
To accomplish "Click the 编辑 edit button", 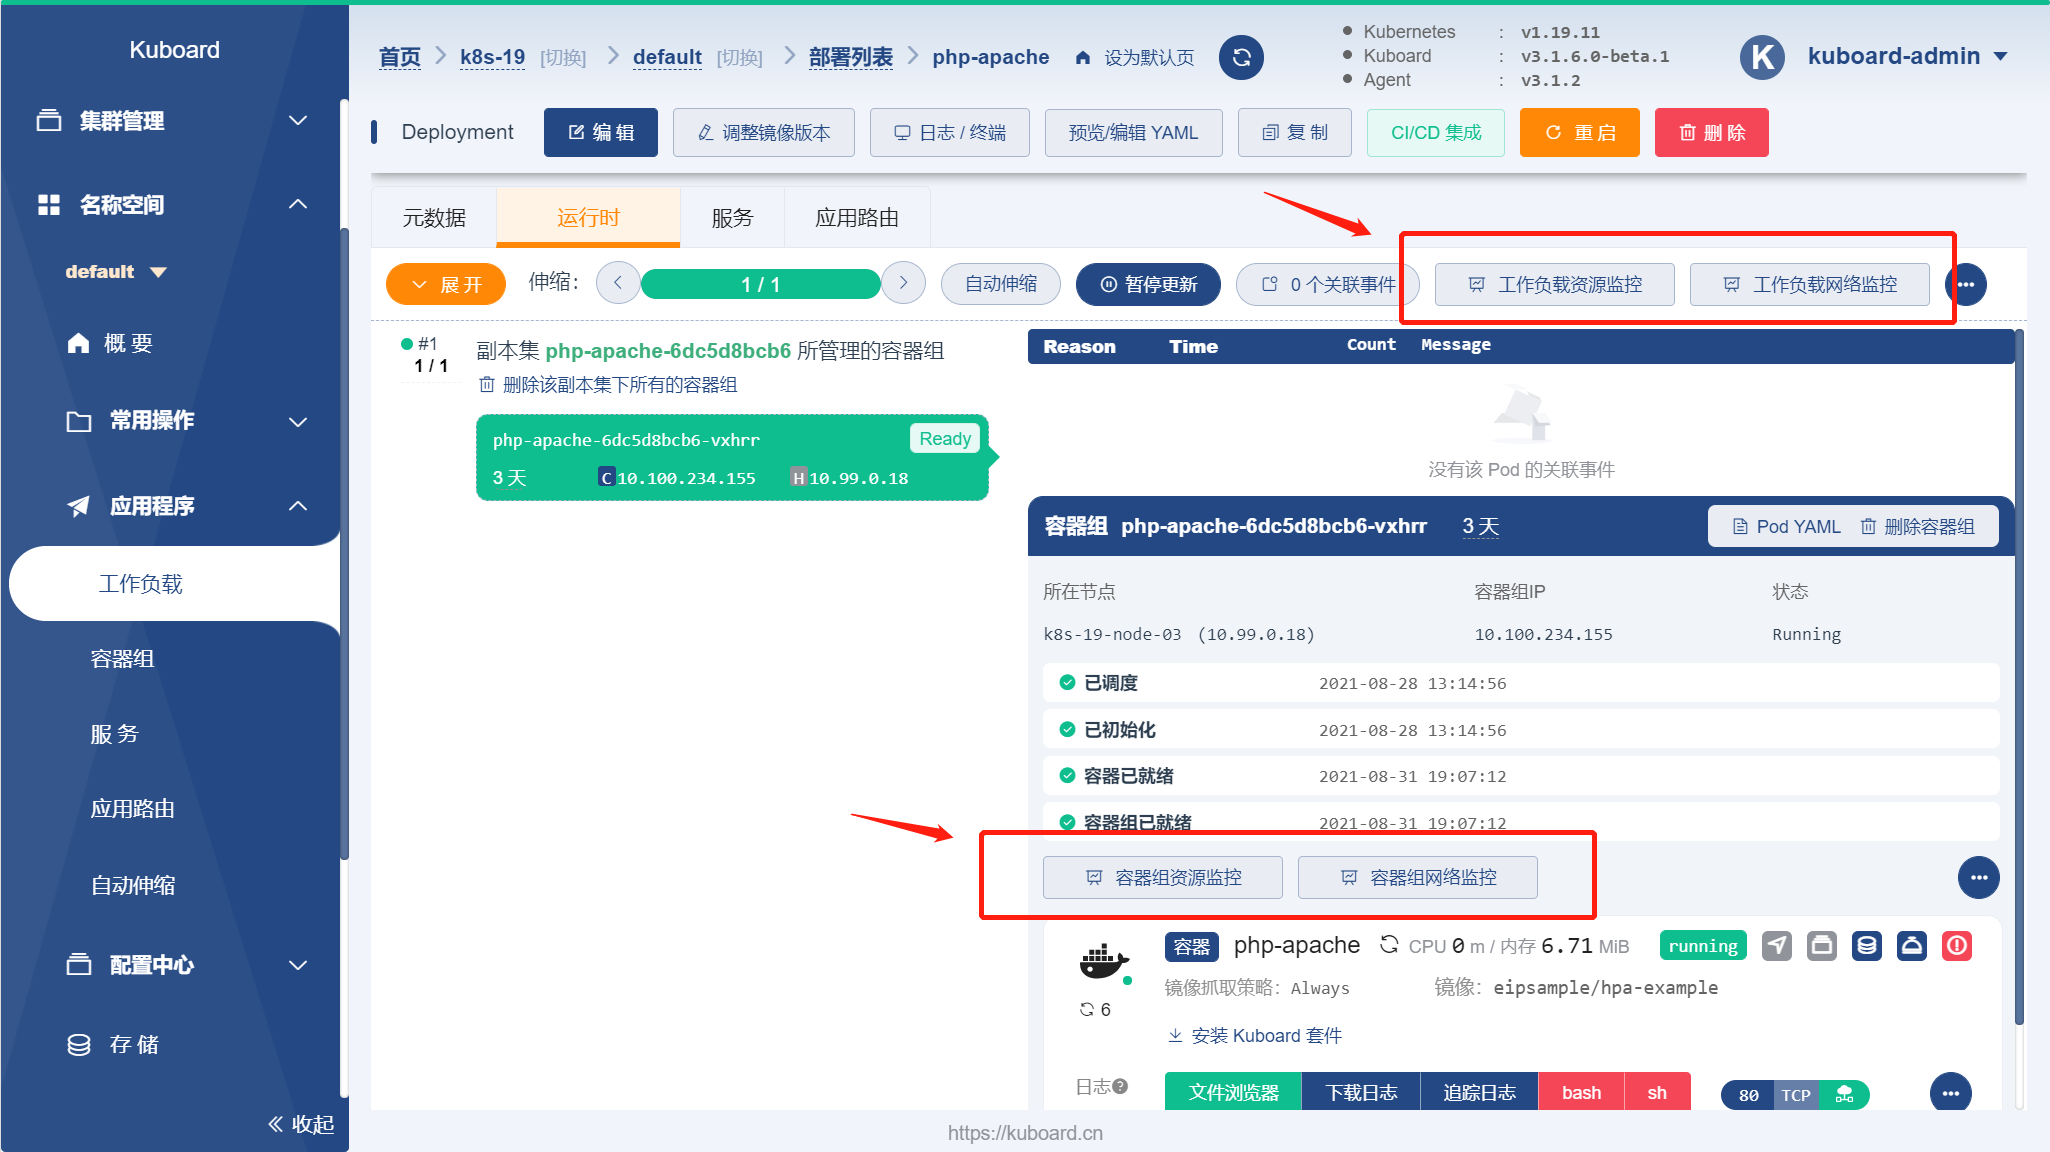I will [601, 133].
